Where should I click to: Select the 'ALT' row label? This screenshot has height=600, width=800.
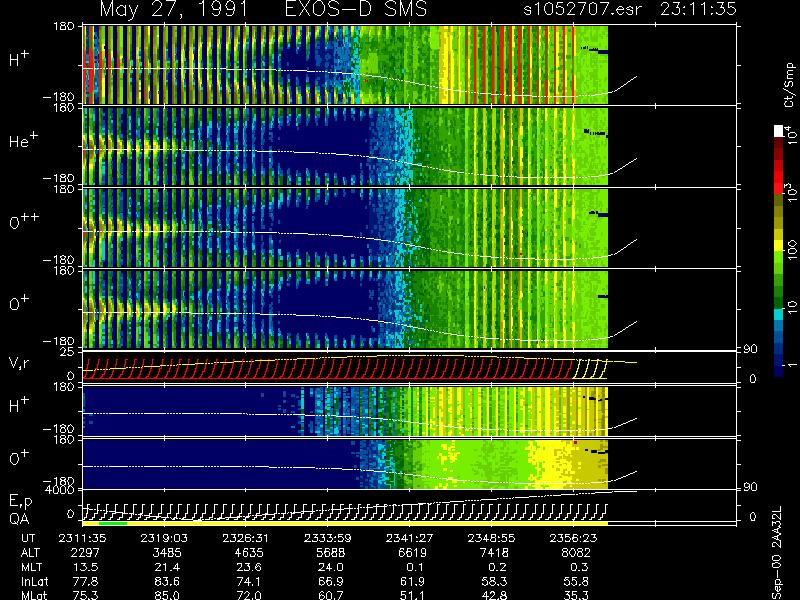pos(30,553)
